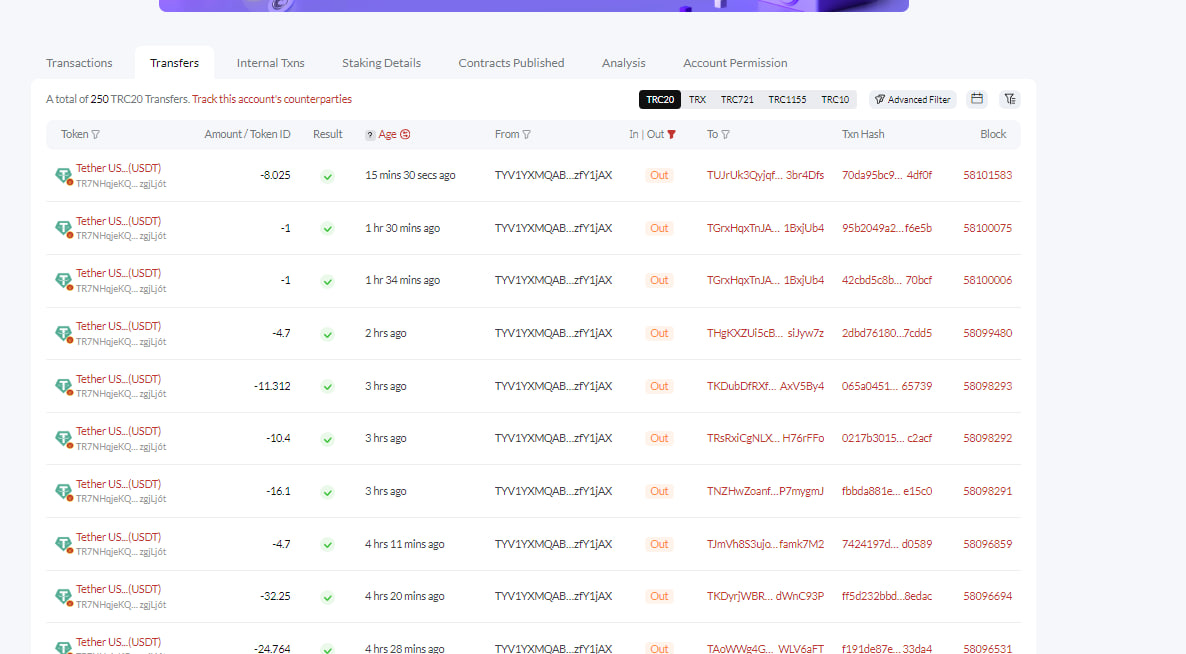Click success checkmark in -10.4 row
The width and height of the screenshot is (1186, 654).
(328, 439)
